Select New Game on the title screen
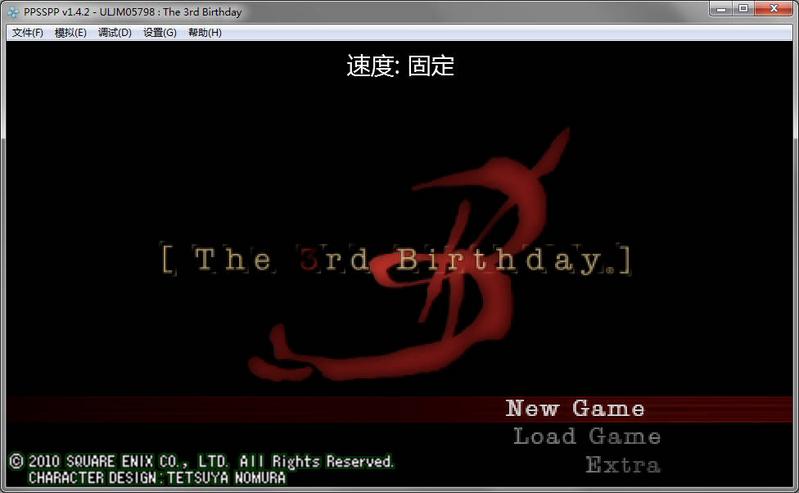This screenshot has width=799, height=493. coord(575,408)
